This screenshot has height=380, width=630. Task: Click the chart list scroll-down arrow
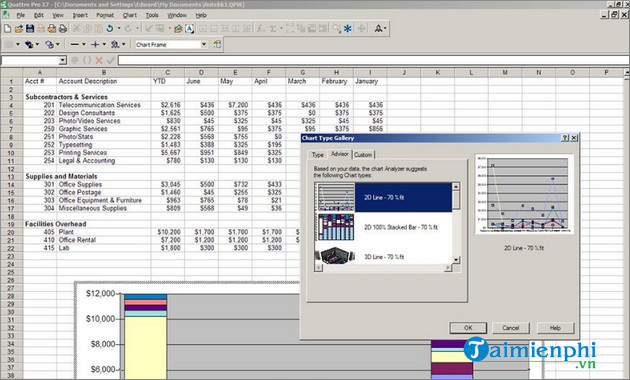(x=456, y=260)
